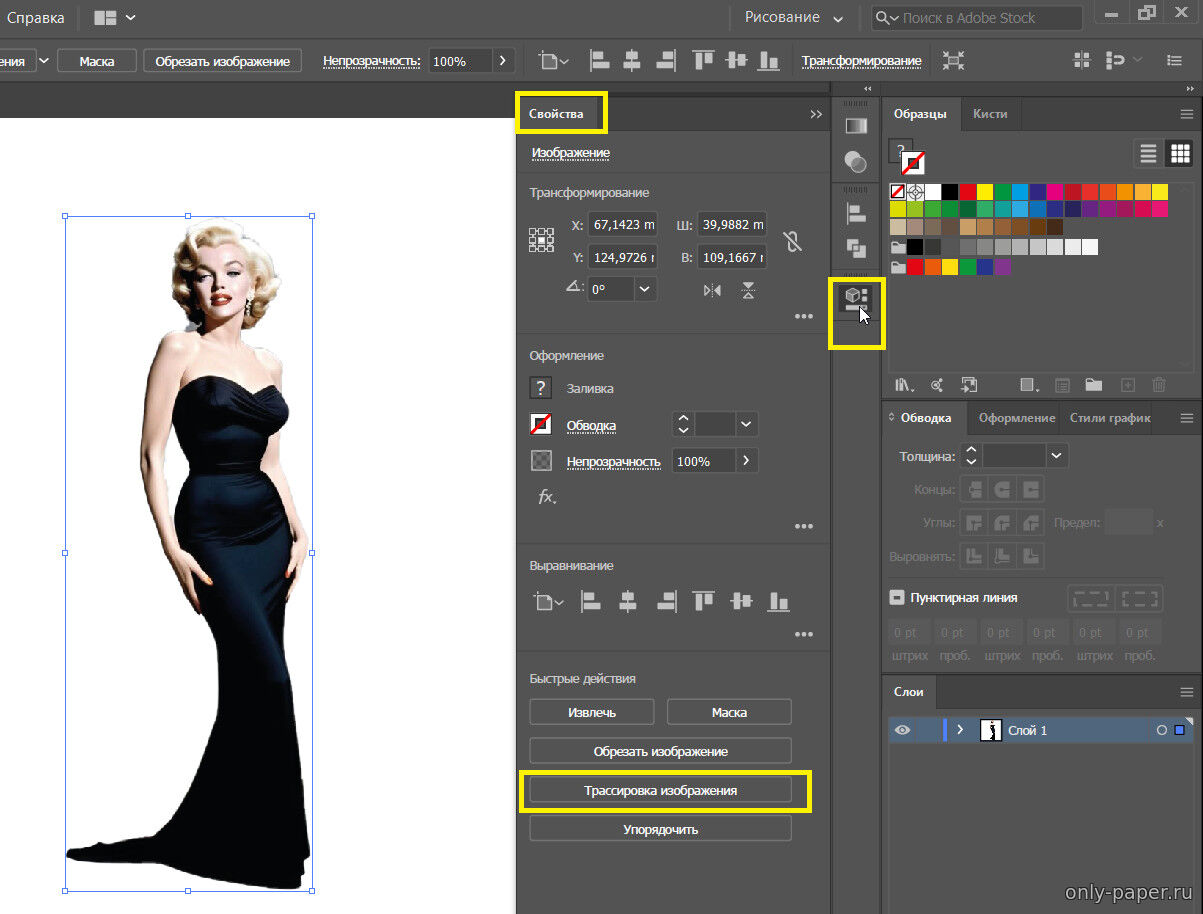Open the rotation angle dropdown

coord(645,289)
